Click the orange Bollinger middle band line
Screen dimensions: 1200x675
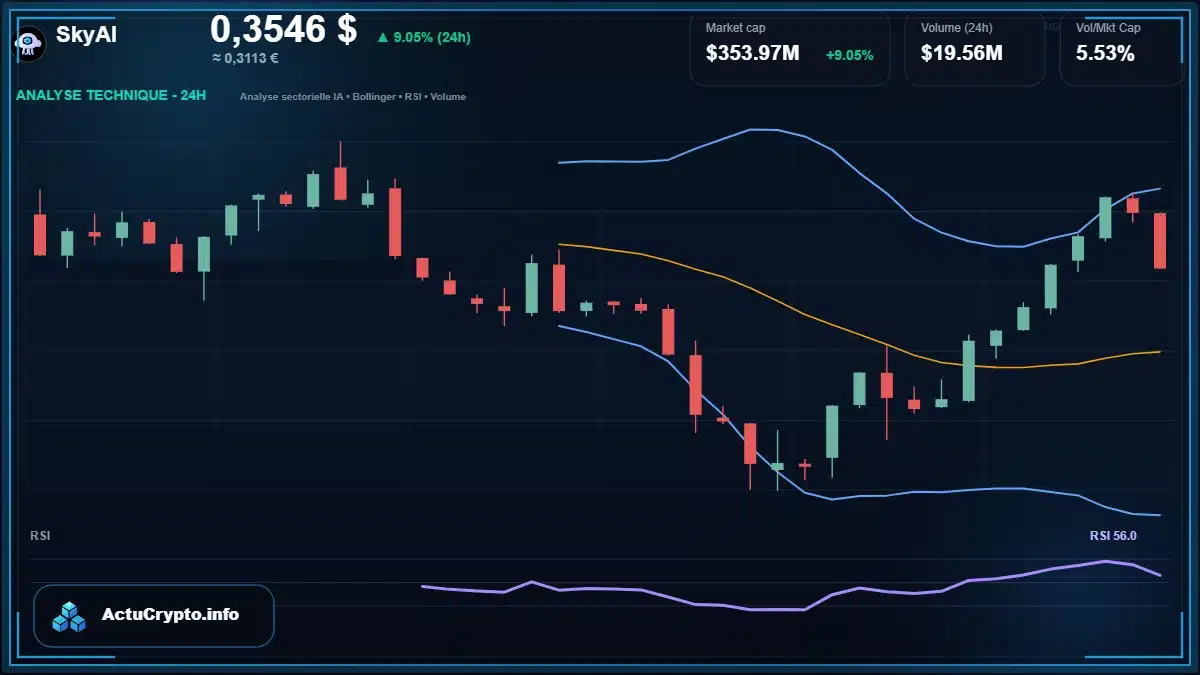tap(860, 333)
